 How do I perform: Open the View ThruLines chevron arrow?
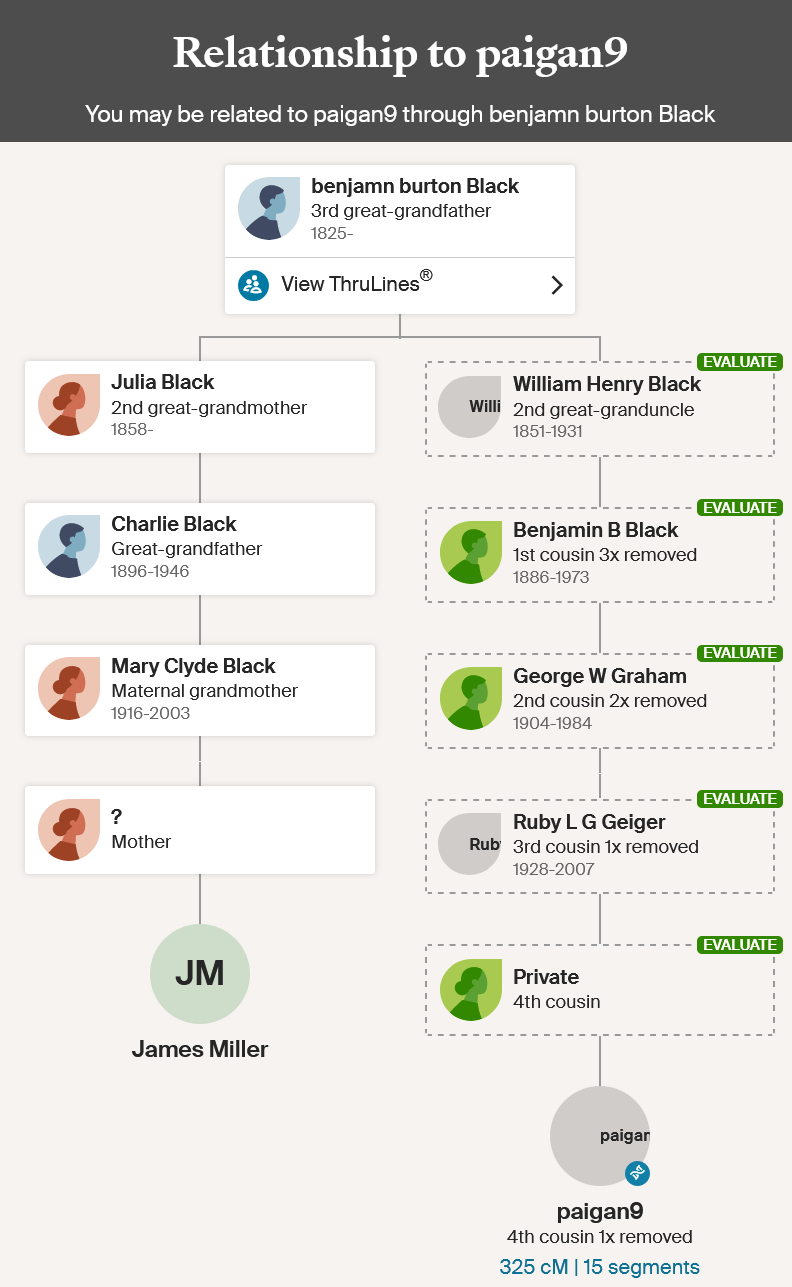(x=557, y=285)
